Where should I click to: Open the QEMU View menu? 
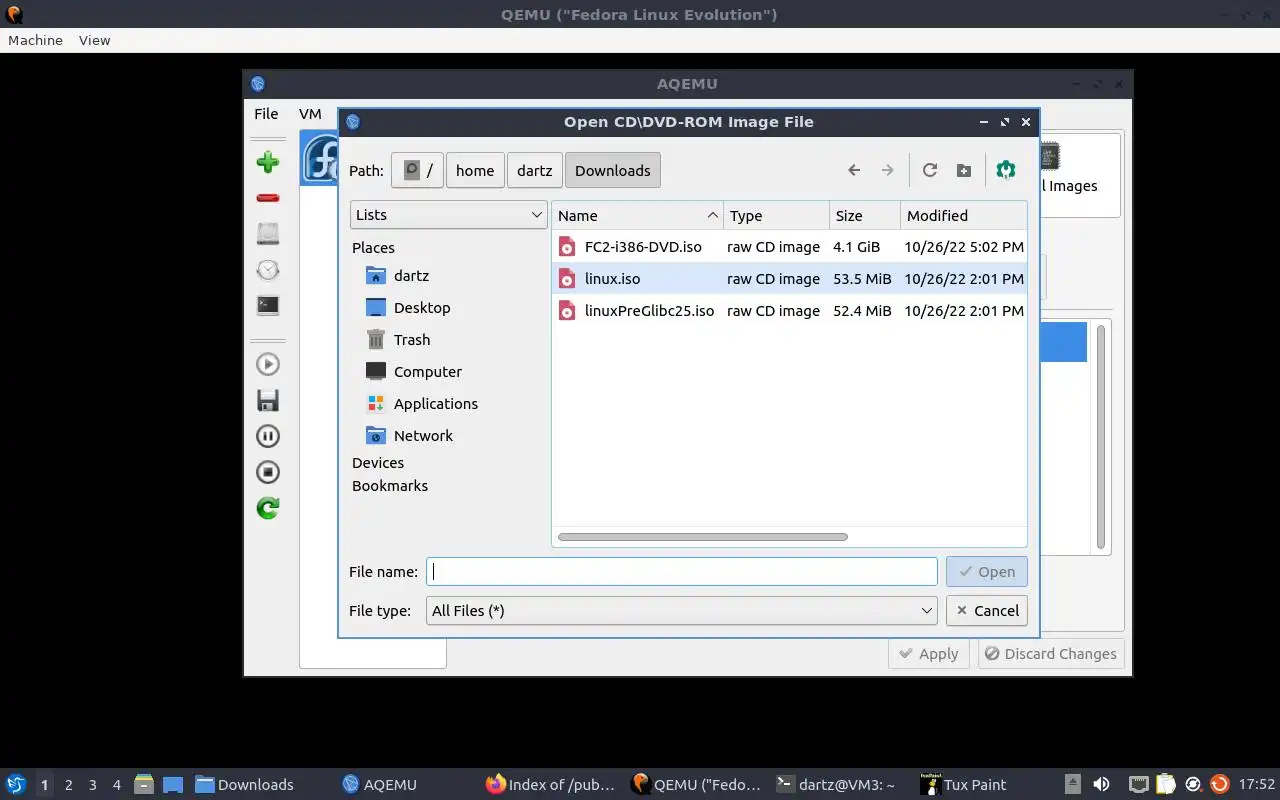(94, 40)
